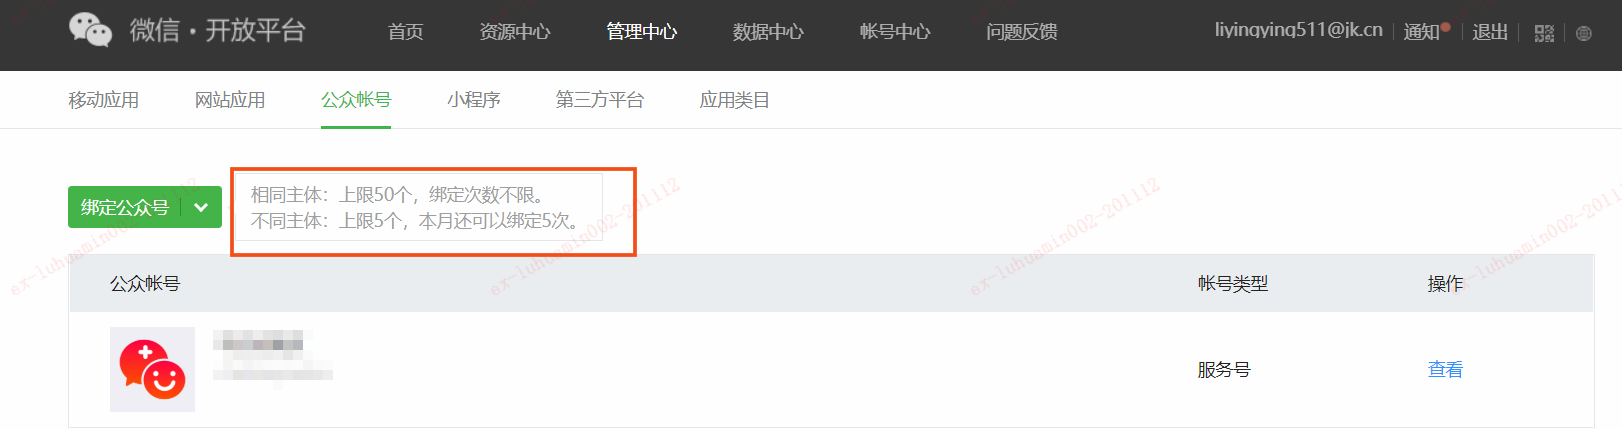Viewport: 1622px width, 429px height.
Task: Expand the 绑定公众号 dropdown arrow
Action: (x=201, y=207)
